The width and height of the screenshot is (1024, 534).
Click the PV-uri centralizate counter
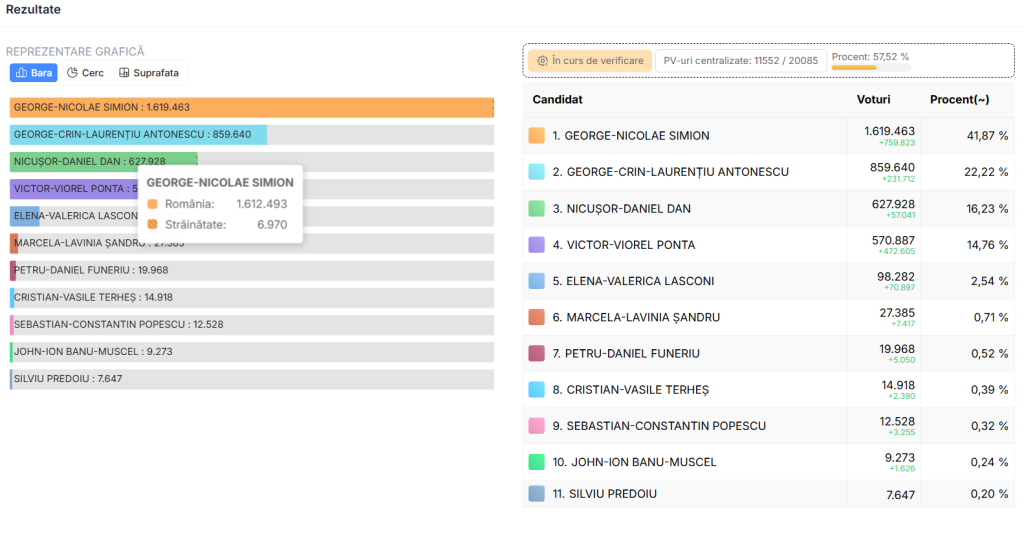pyautogui.click(x=740, y=61)
